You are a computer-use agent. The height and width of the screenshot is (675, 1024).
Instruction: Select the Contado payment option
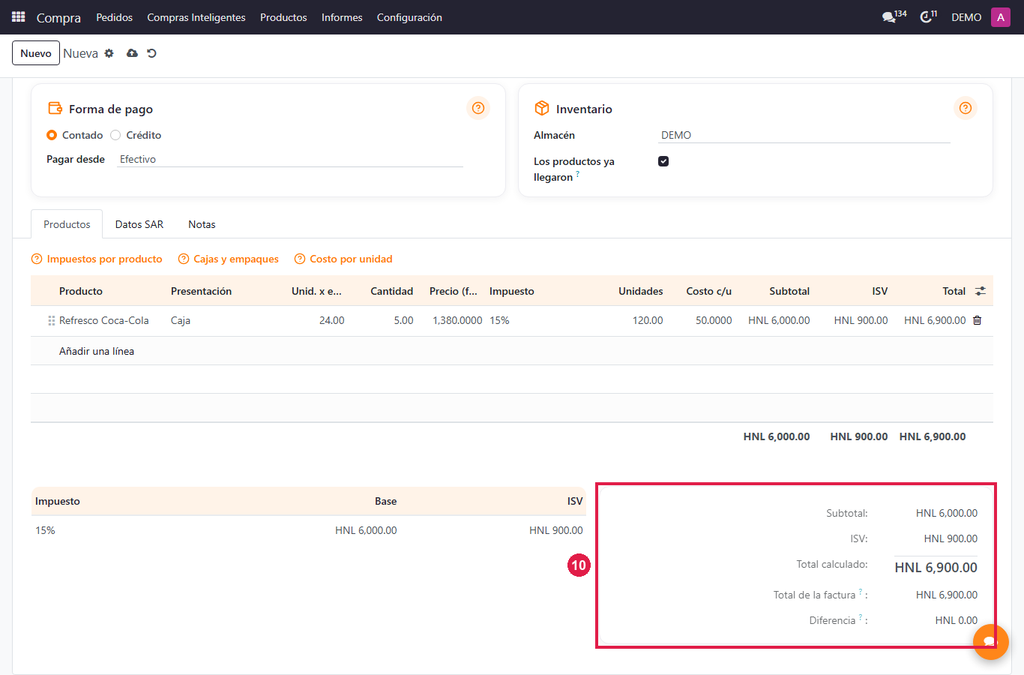tap(52, 135)
